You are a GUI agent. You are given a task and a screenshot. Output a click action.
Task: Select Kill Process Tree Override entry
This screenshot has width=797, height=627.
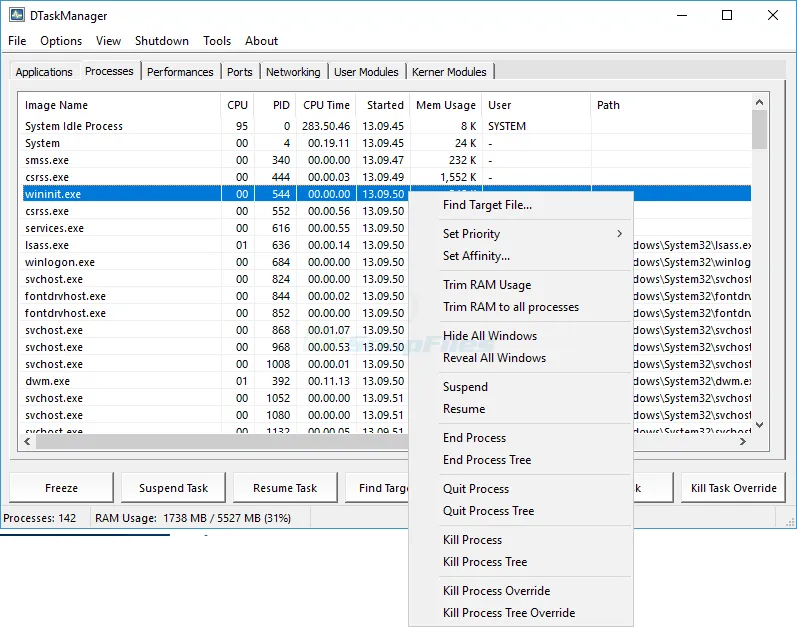[x=521, y=613]
